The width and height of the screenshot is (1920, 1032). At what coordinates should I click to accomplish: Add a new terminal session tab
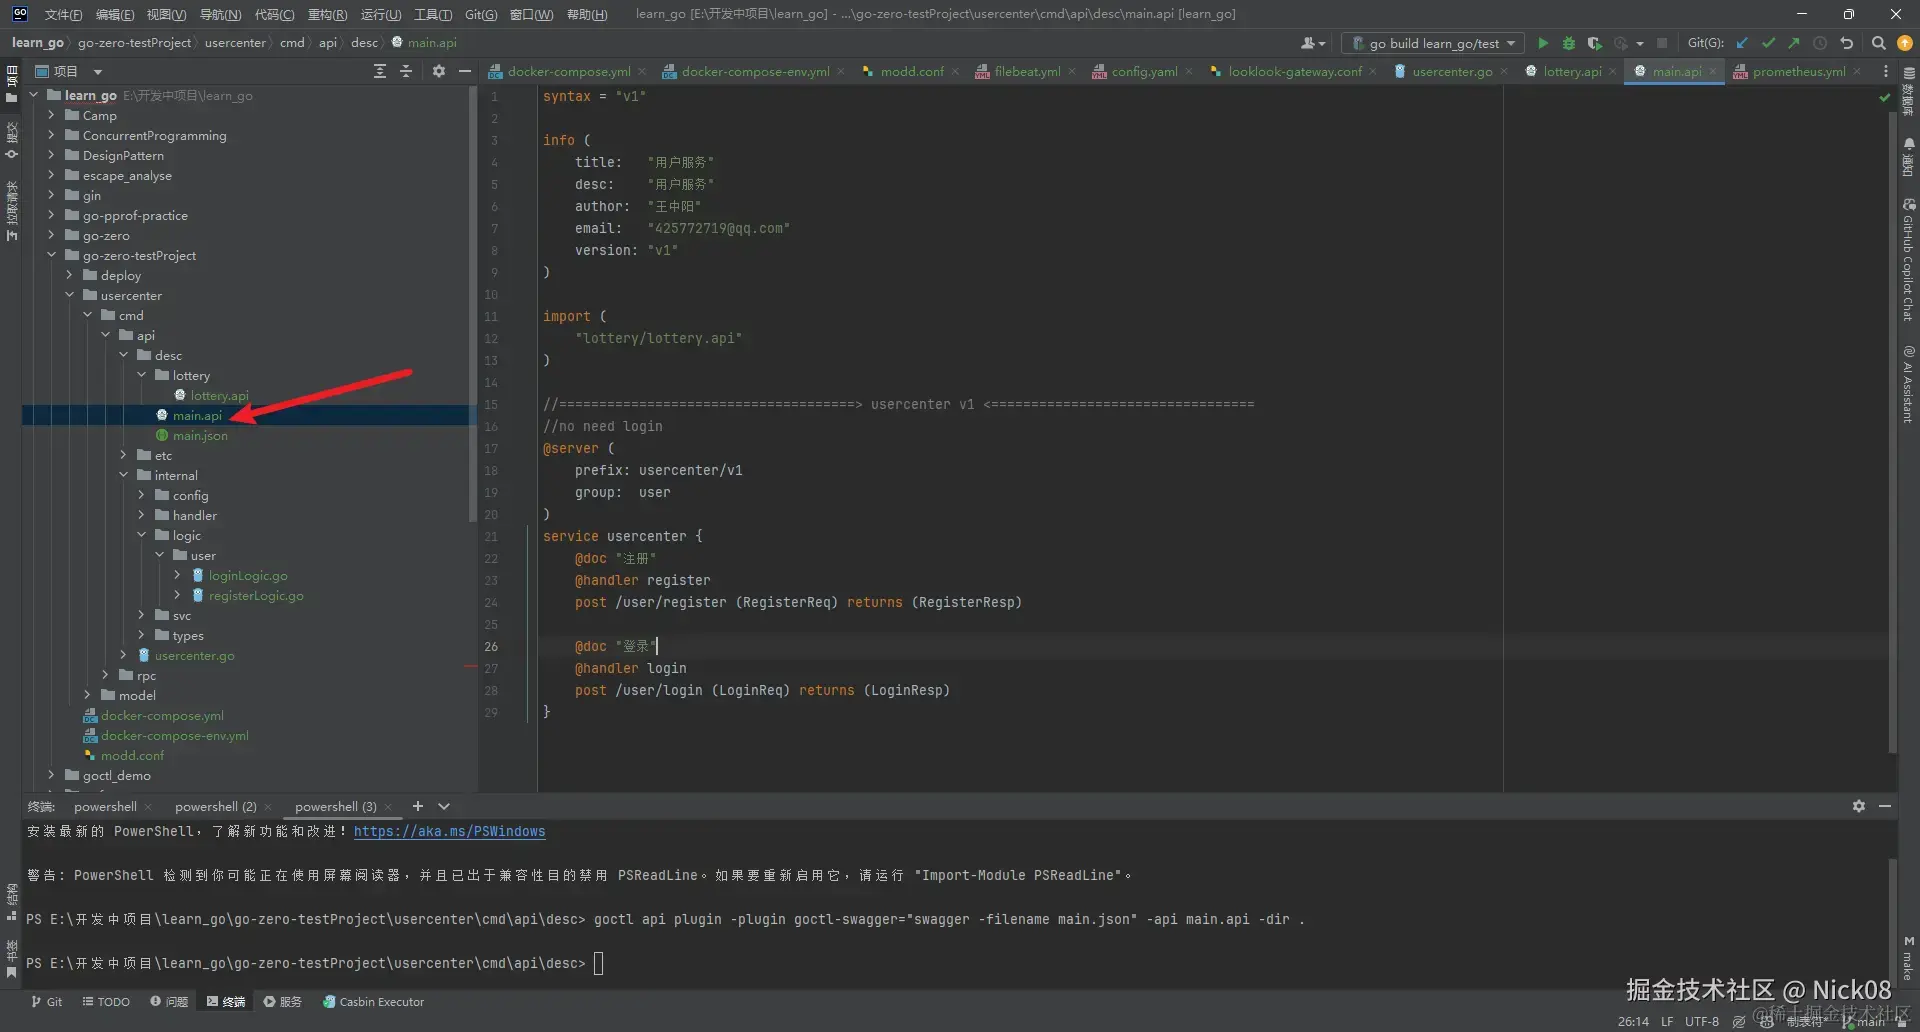click(x=418, y=806)
